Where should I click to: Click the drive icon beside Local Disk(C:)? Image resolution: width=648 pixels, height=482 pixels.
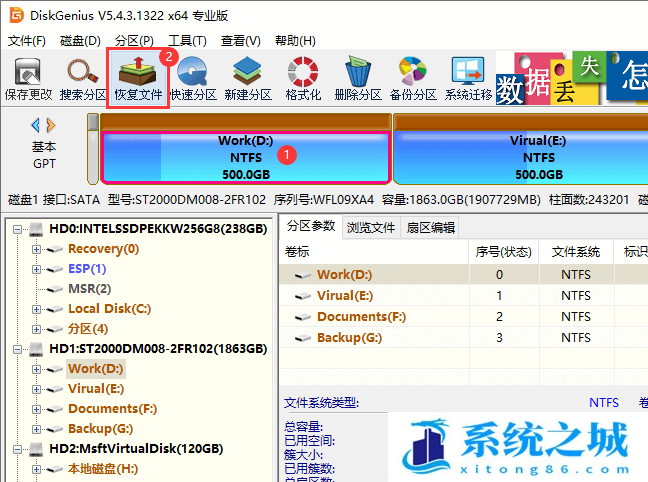[x=55, y=309]
